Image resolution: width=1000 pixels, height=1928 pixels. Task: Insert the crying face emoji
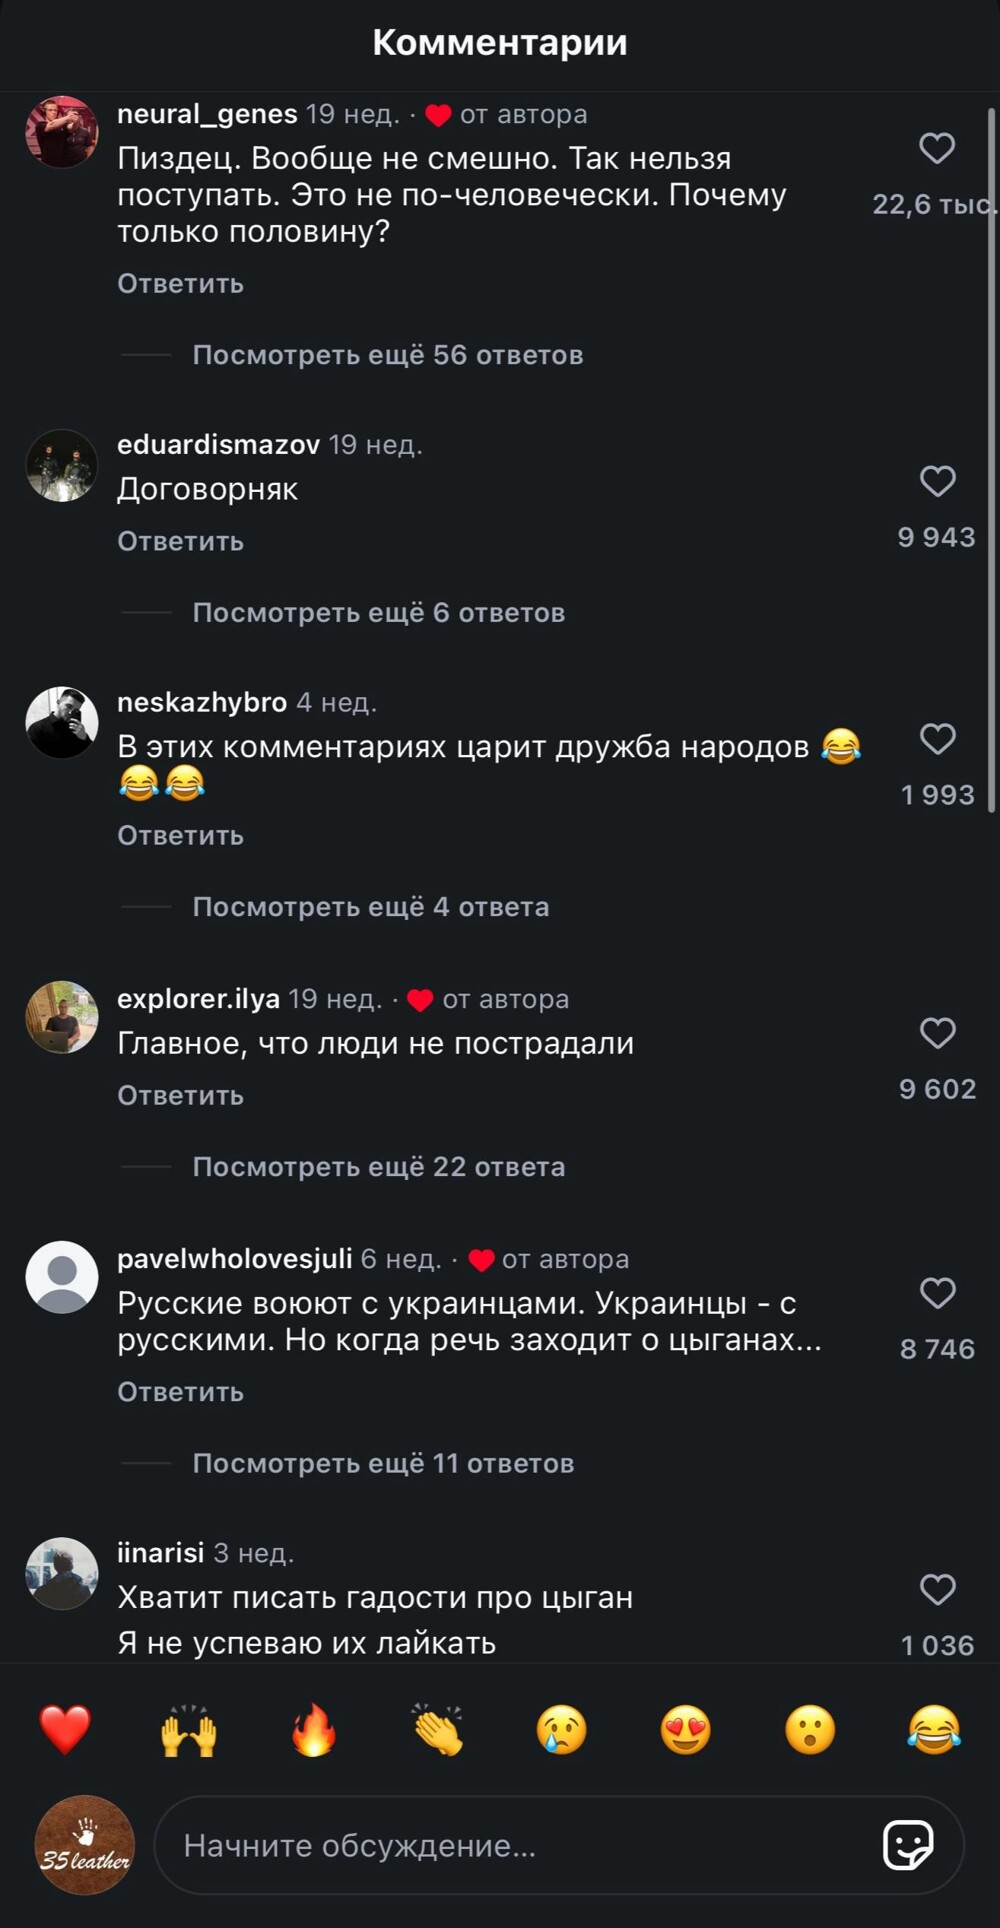(x=562, y=1730)
